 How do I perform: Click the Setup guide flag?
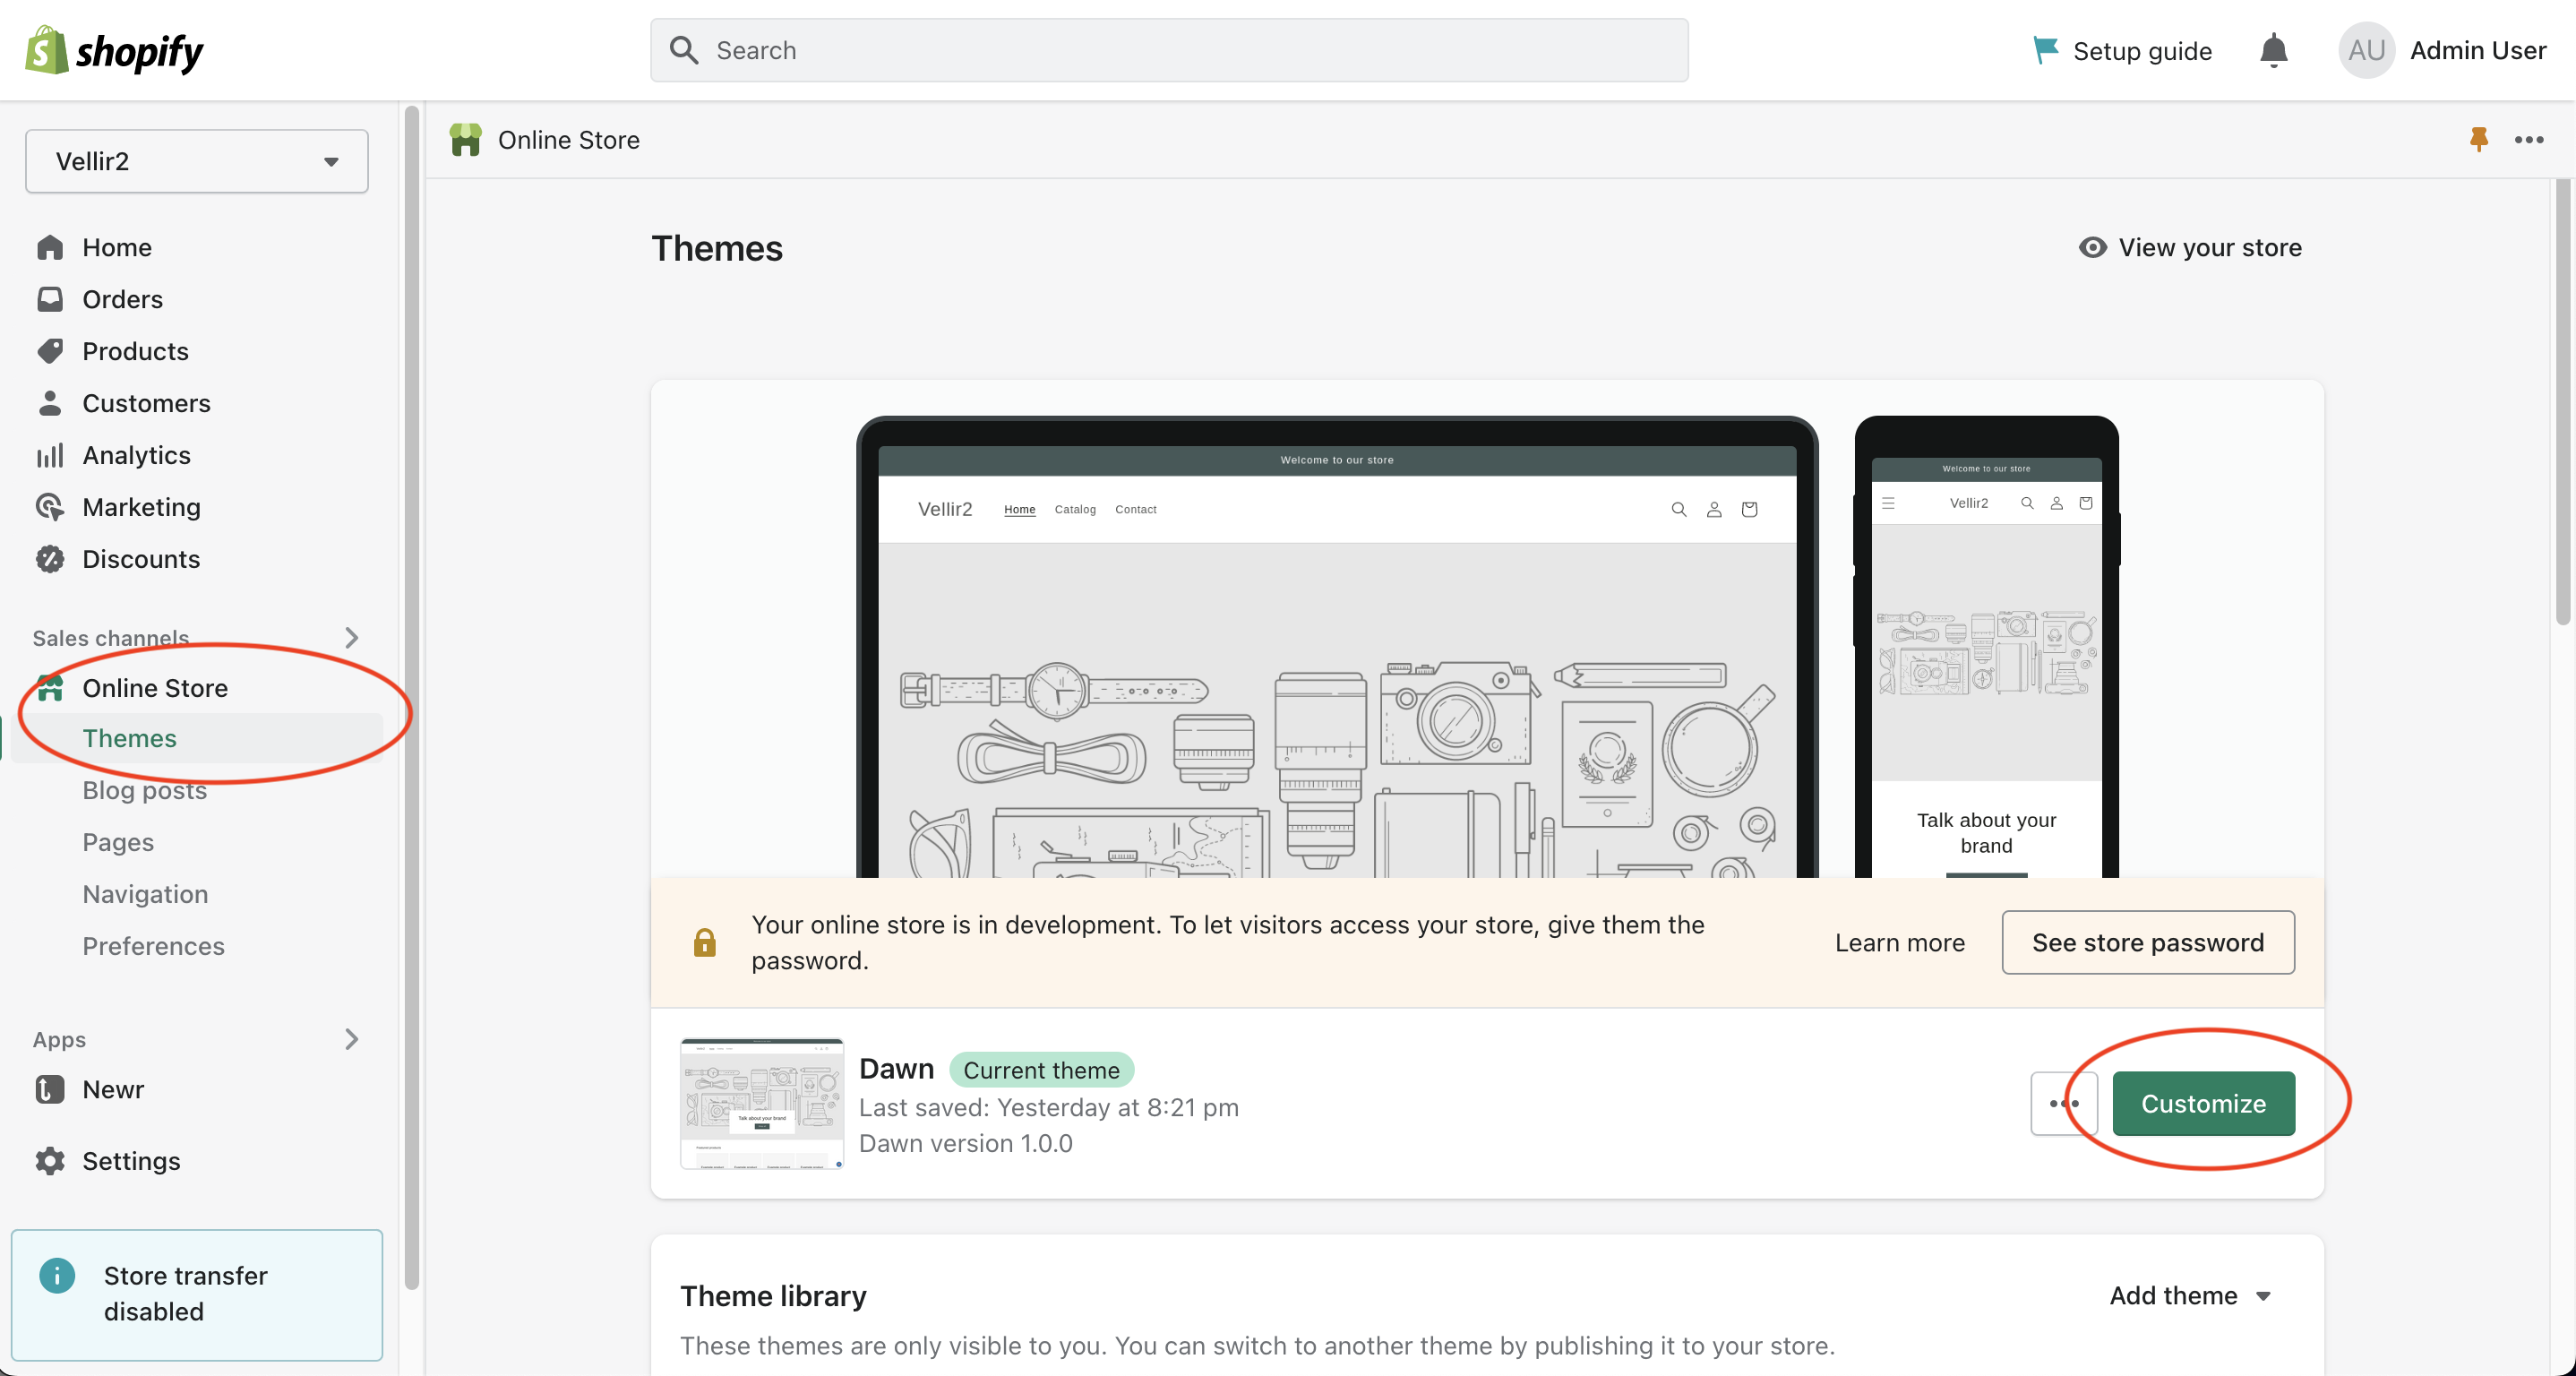(2045, 50)
